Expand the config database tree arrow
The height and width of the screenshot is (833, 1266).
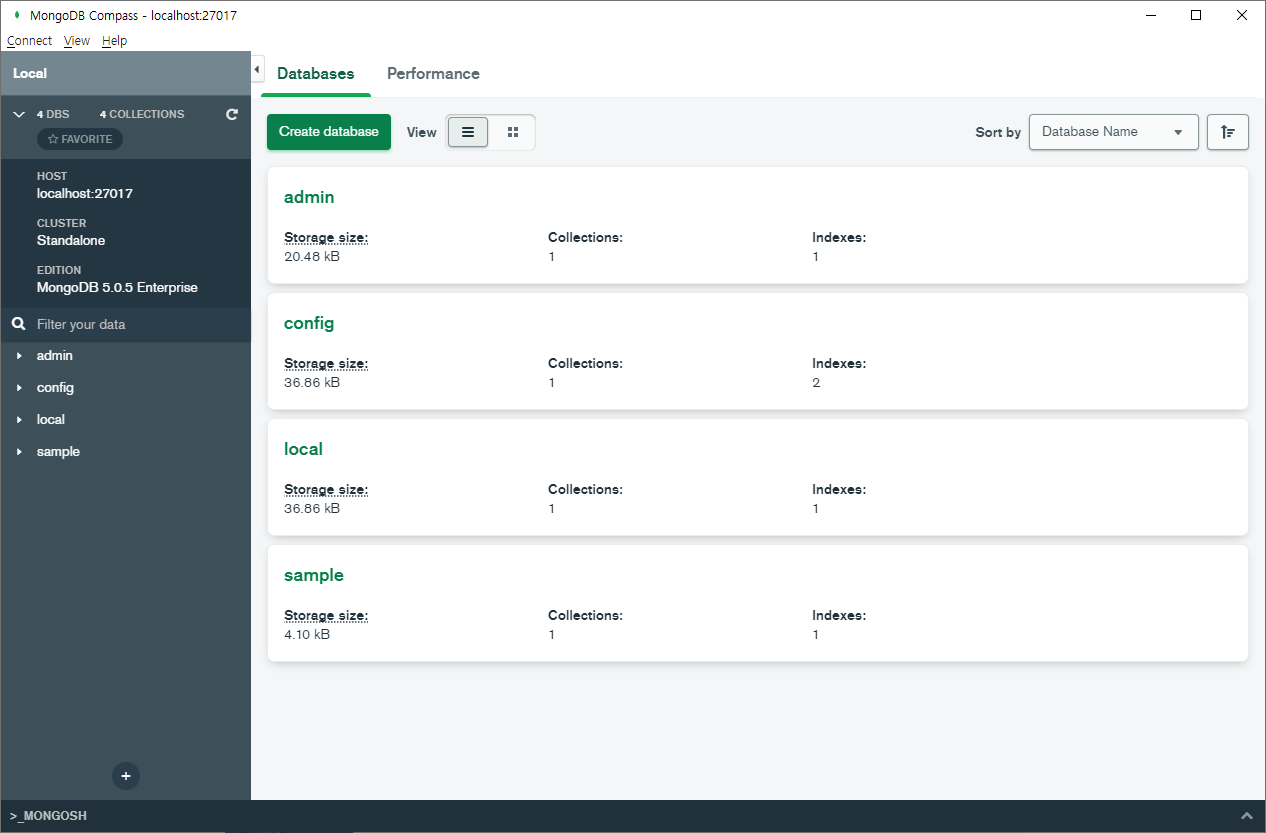coord(19,388)
